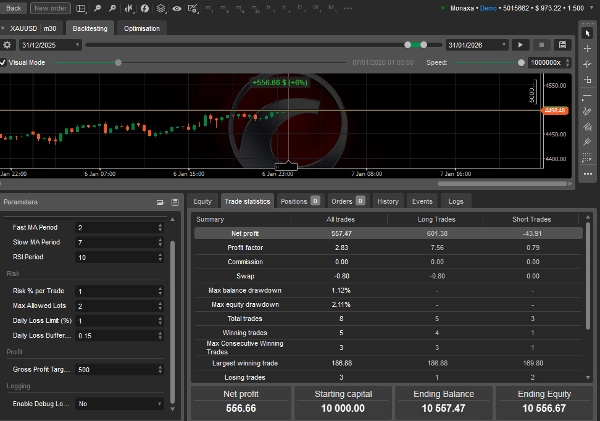Switch to the Optimisation tab
The height and width of the screenshot is (421, 600).
point(141,28)
